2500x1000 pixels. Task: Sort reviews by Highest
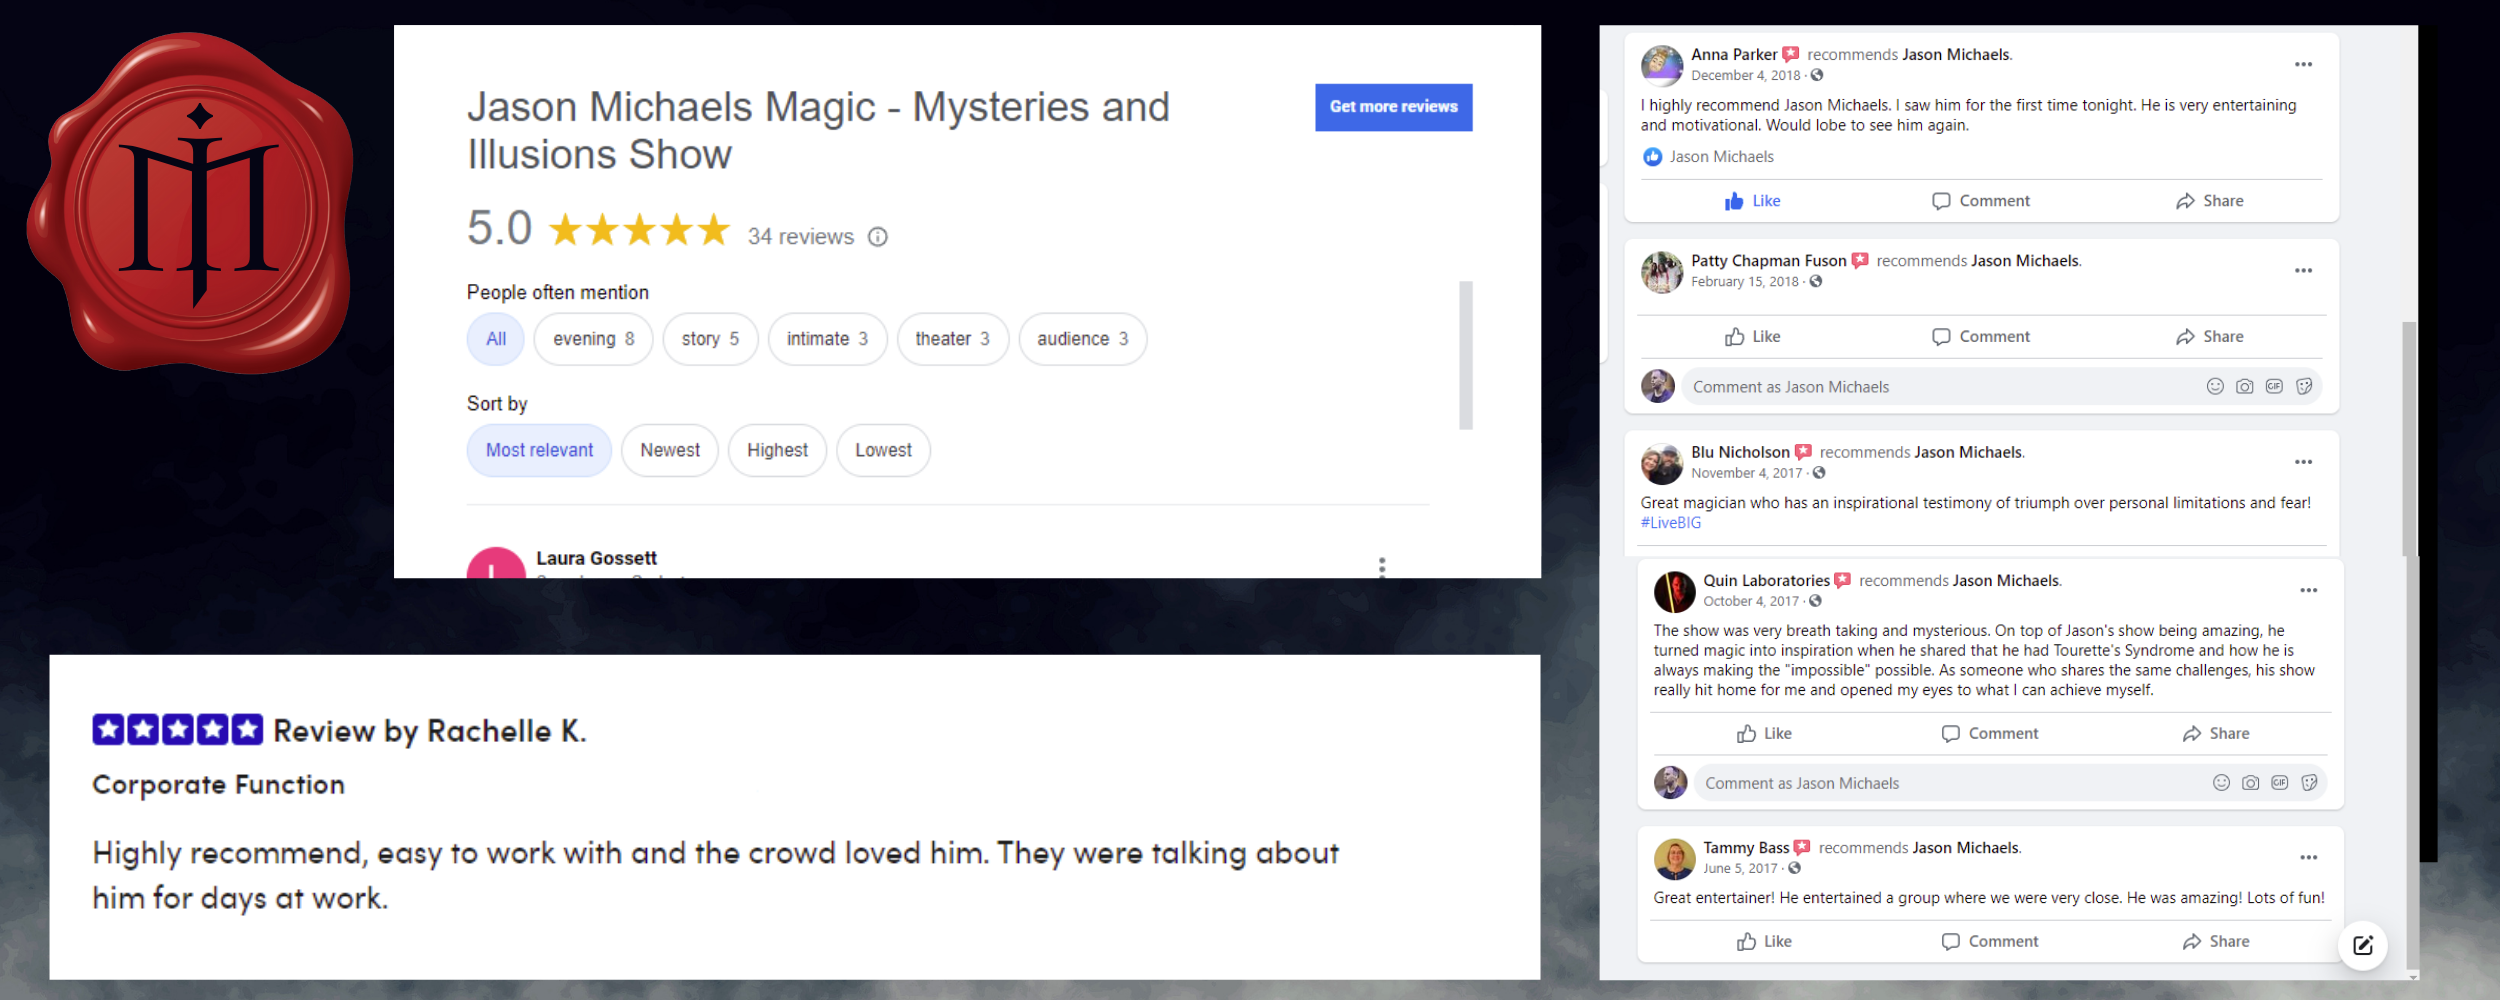tap(777, 450)
